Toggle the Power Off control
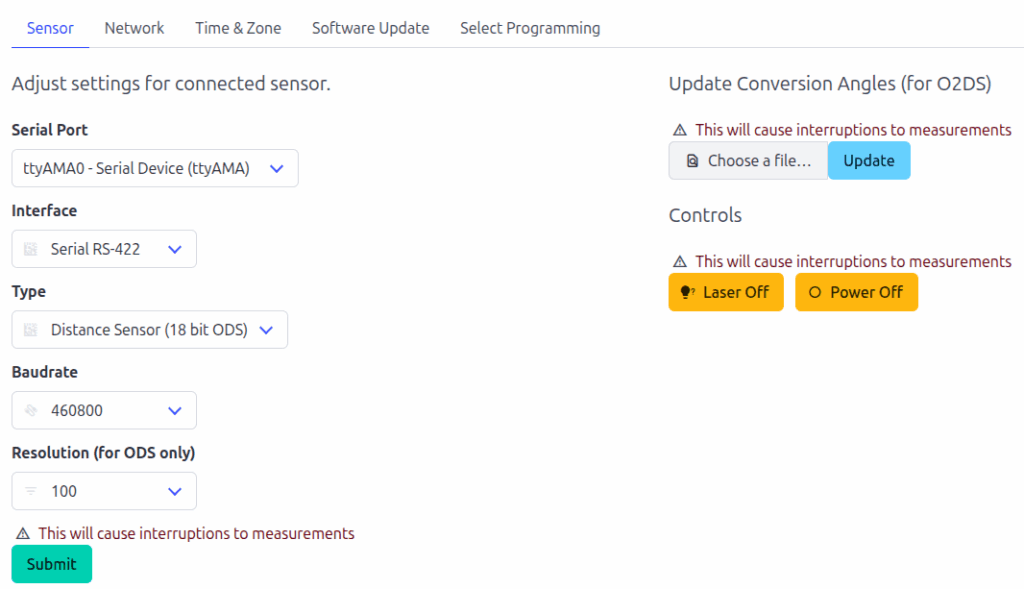1024x589 pixels. 856,292
